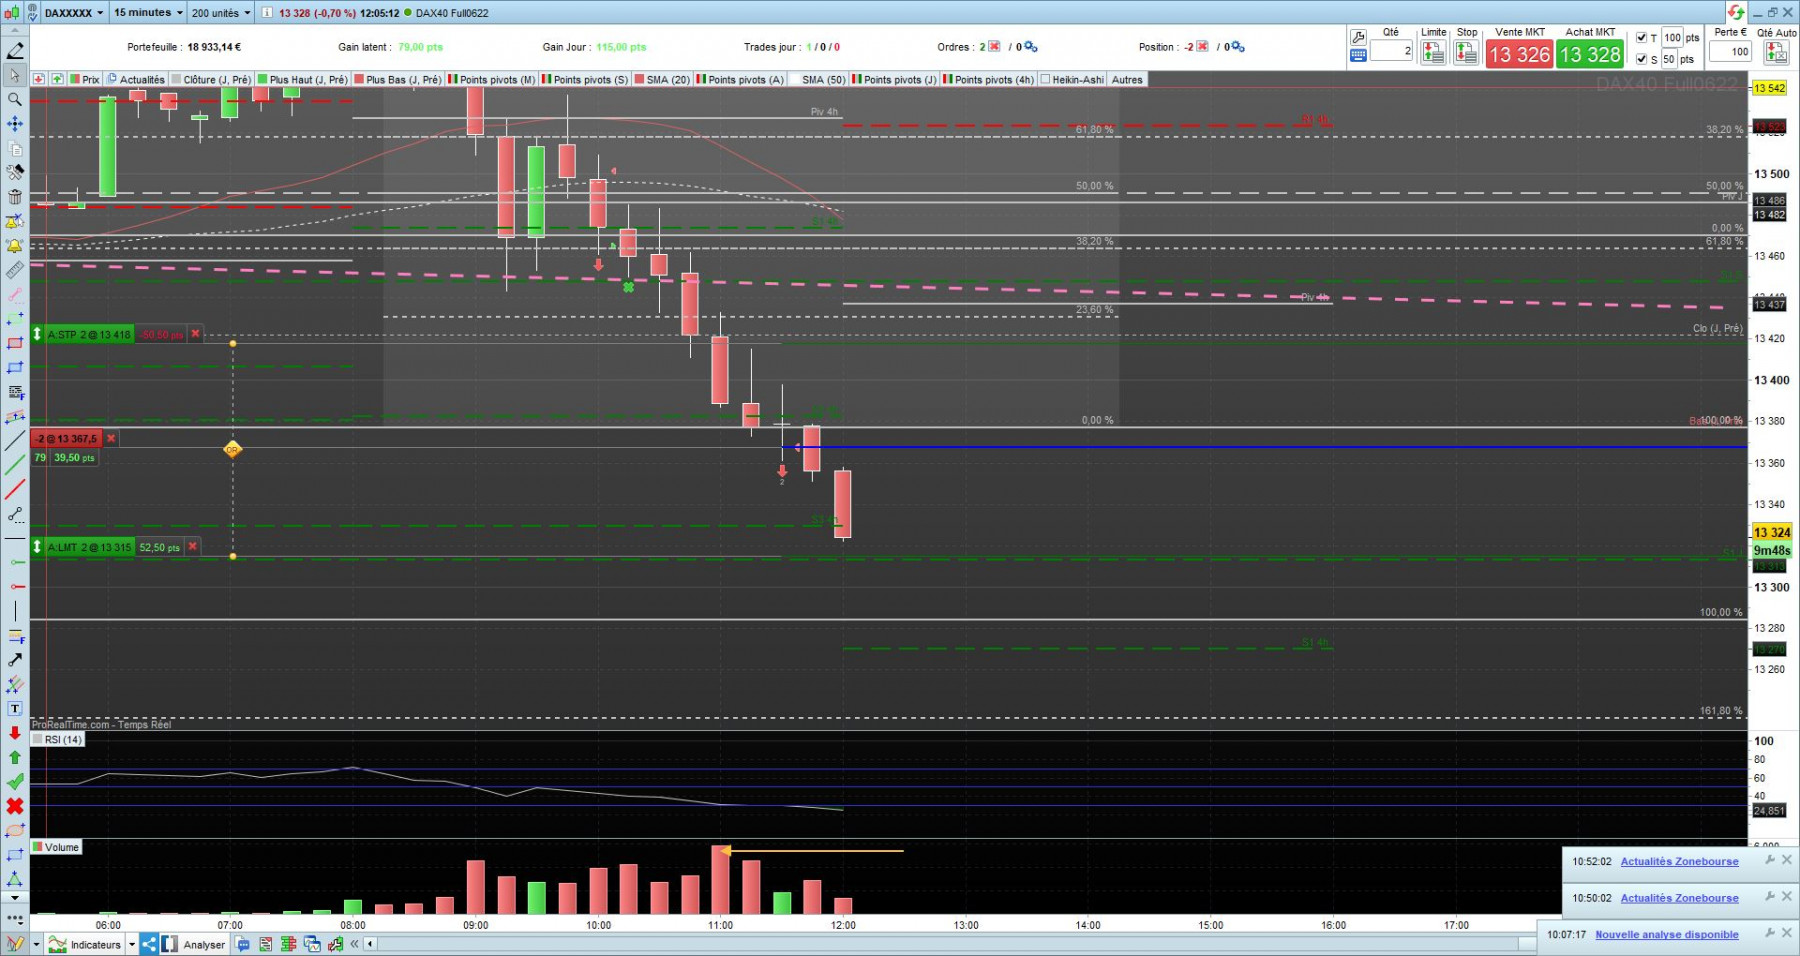Toggle the S stop checkbox

coord(1641,59)
